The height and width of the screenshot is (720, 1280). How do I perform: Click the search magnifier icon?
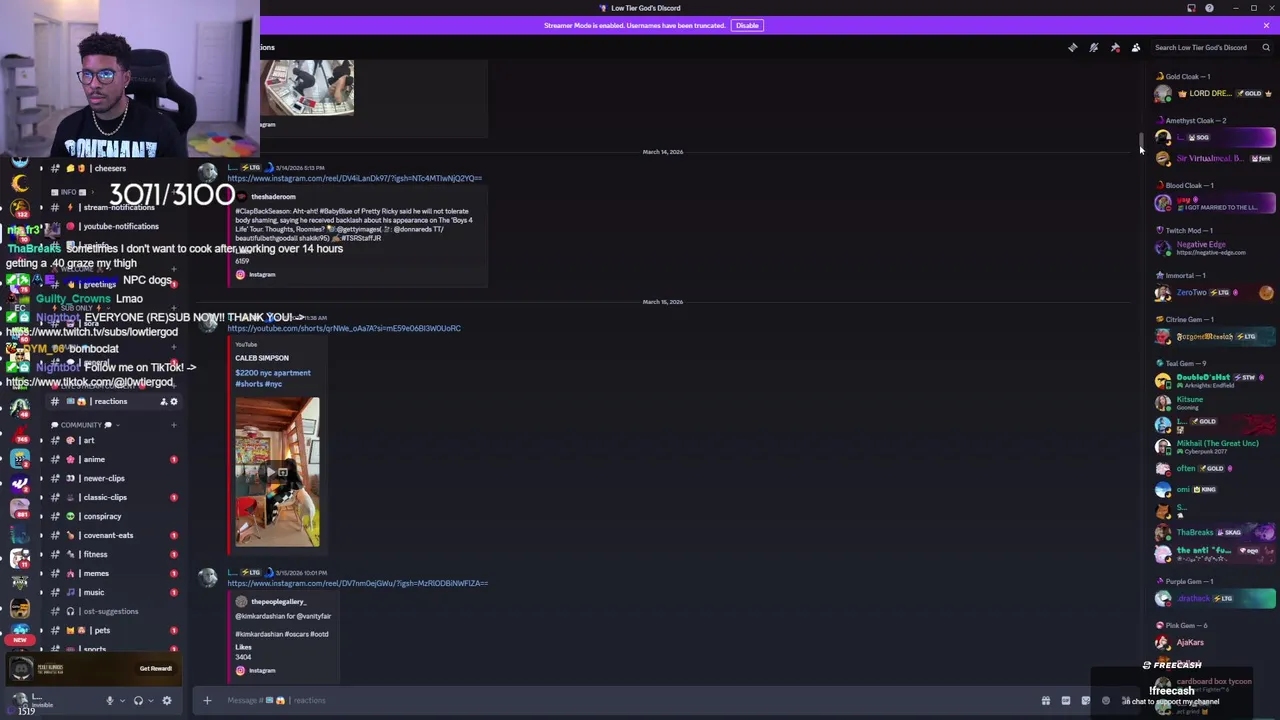[1266, 47]
